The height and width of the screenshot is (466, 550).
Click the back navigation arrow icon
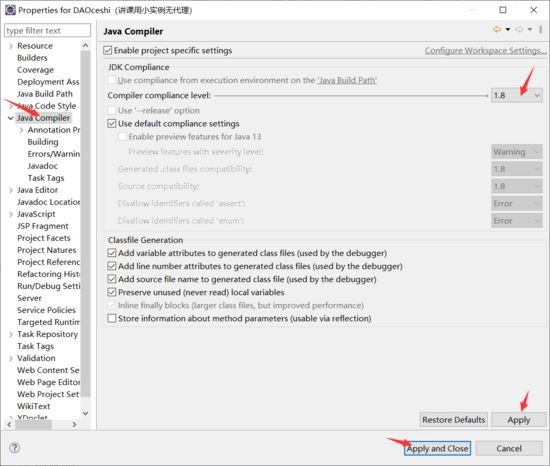tap(497, 29)
